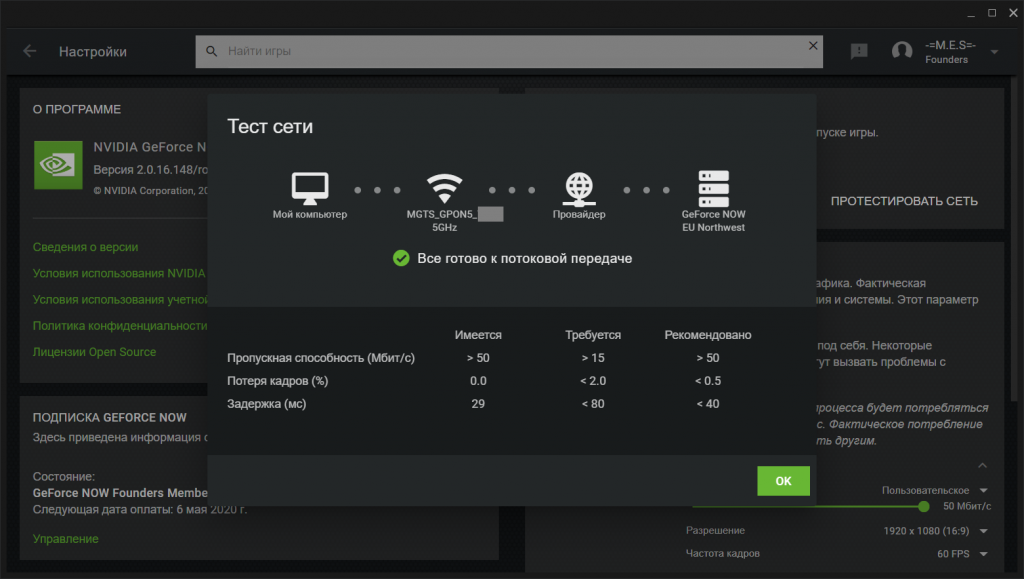Click the back arrow next to Настройки
The height and width of the screenshot is (579, 1024).
[x=29, y=51]
